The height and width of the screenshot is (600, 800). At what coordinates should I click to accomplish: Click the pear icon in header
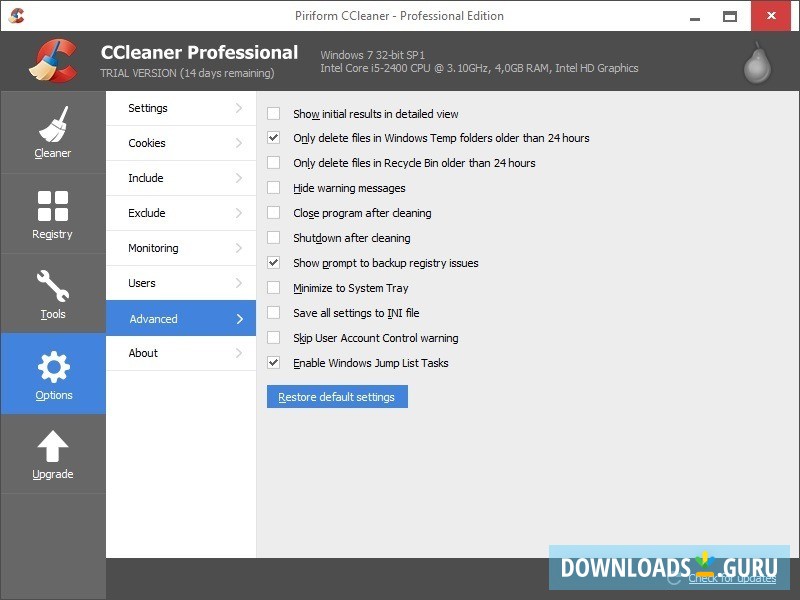pyautogui.click(x=757, y=63)
